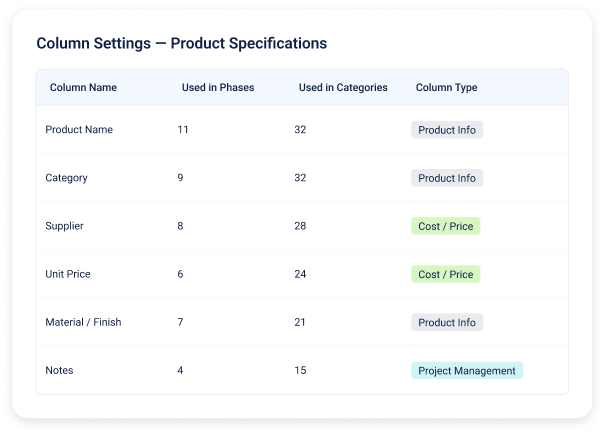Select the Project Management tag

(467, 370)
